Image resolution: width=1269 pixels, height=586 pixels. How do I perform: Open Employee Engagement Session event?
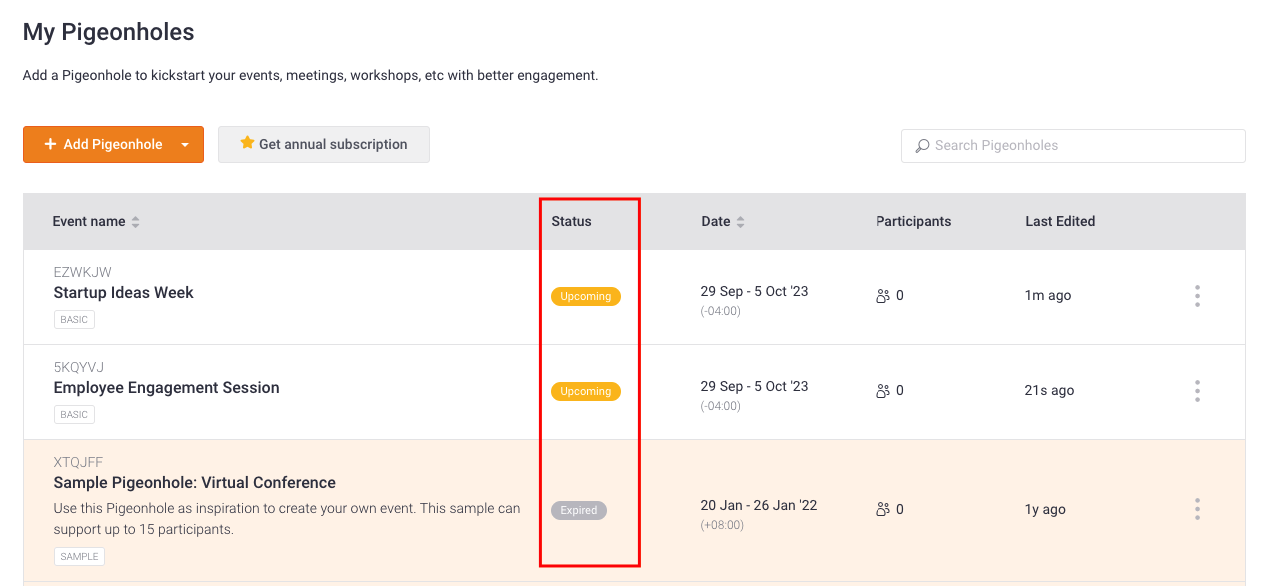pos(167,388)
